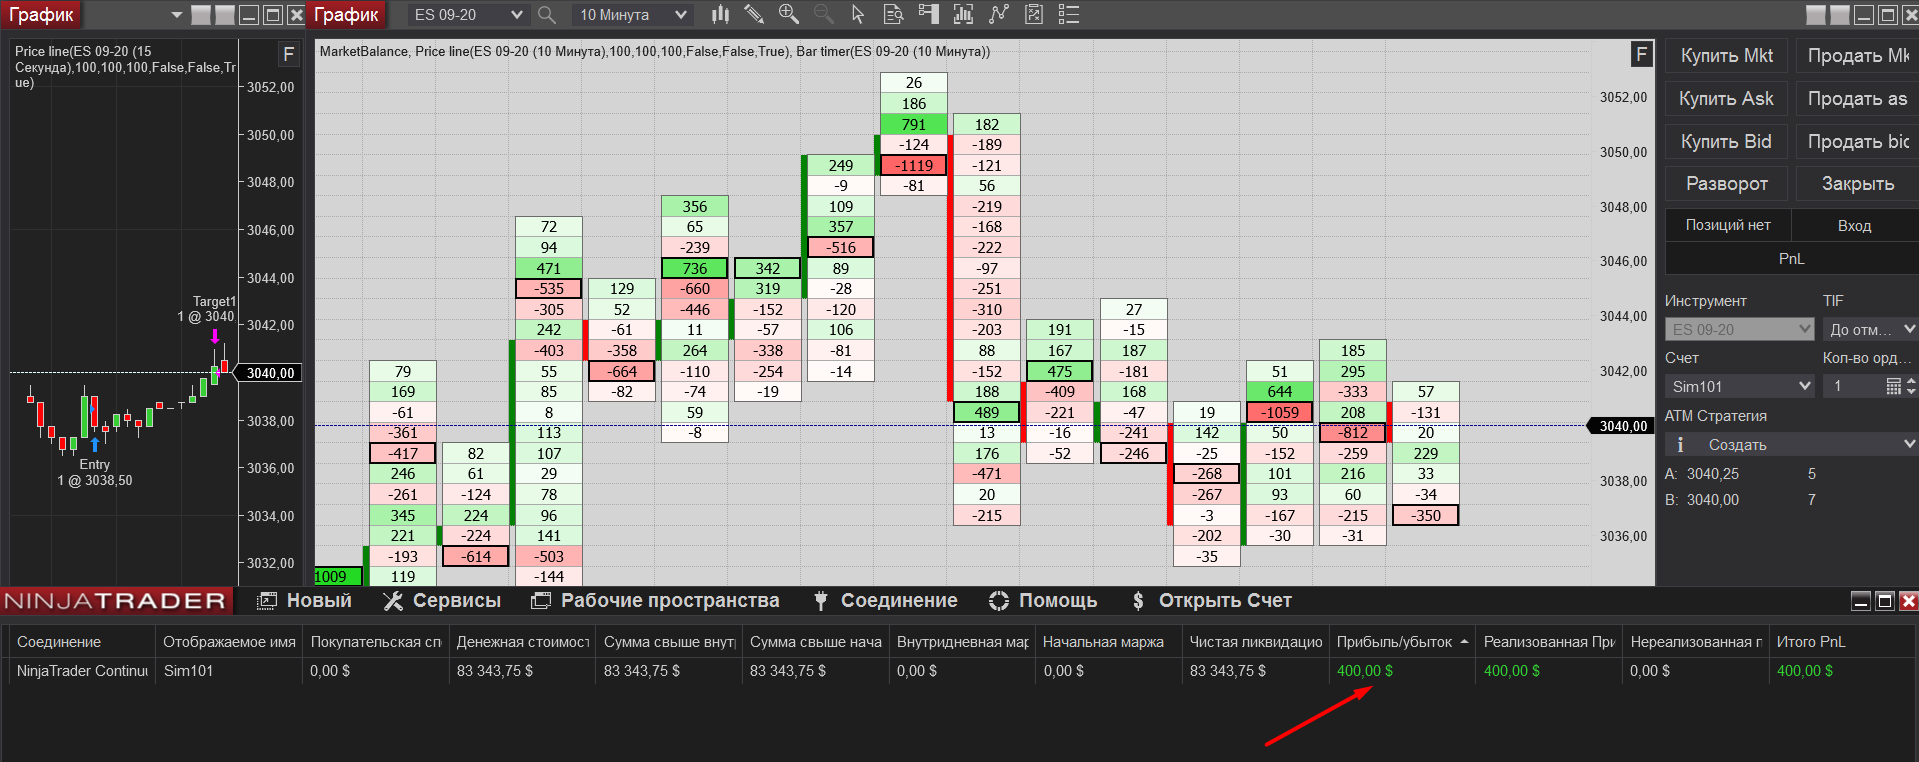
Task: Open the Помощь menu
Action: pos(1043,601)
